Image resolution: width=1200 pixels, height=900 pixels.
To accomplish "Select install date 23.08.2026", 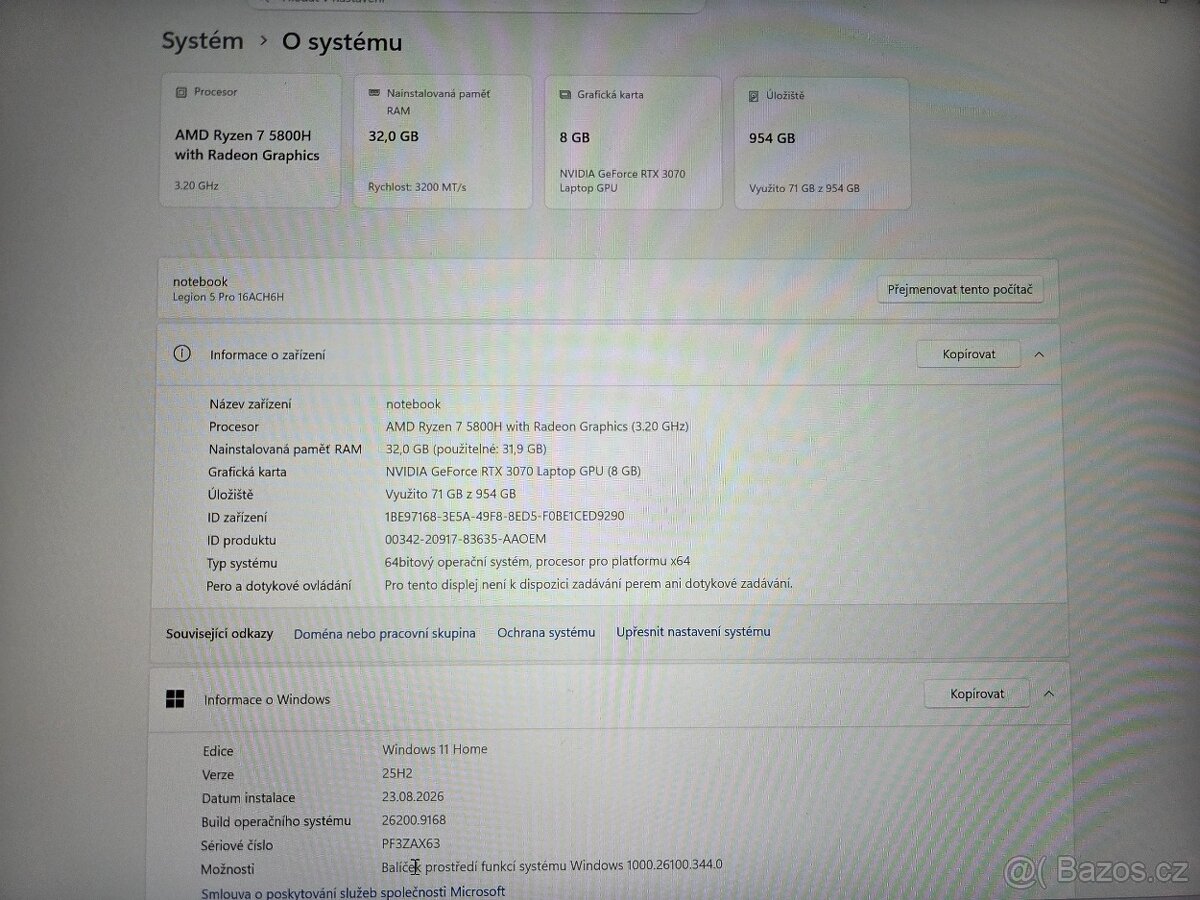I will 413,797.
